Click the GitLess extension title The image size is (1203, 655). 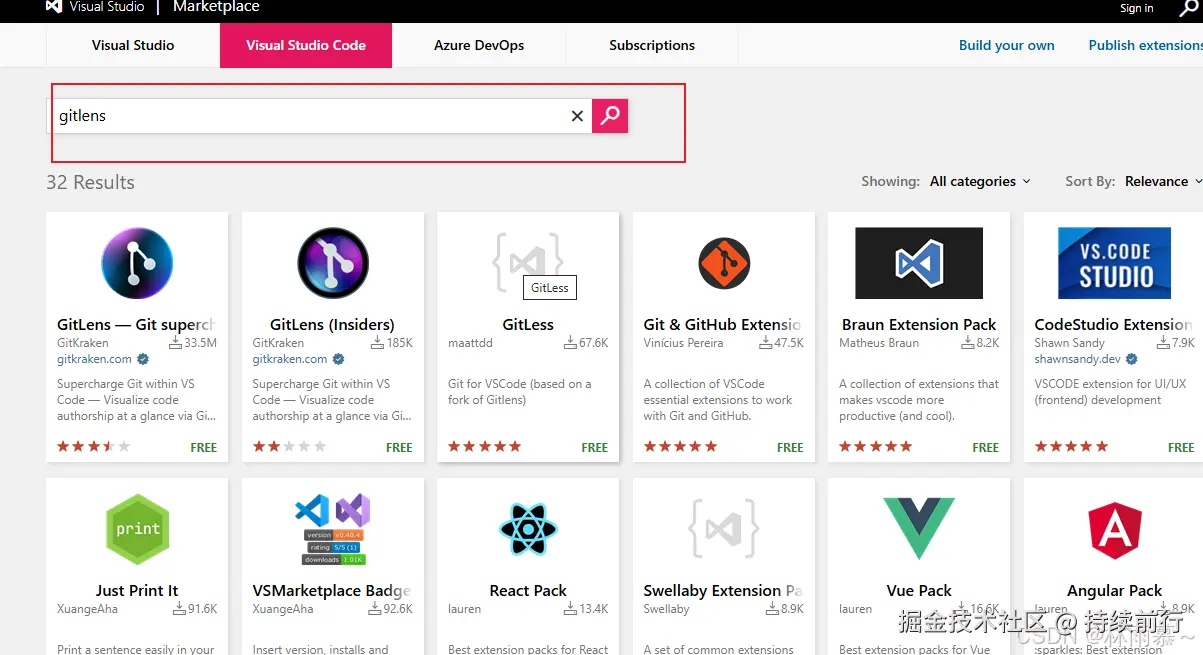click(x=528, y=324)
